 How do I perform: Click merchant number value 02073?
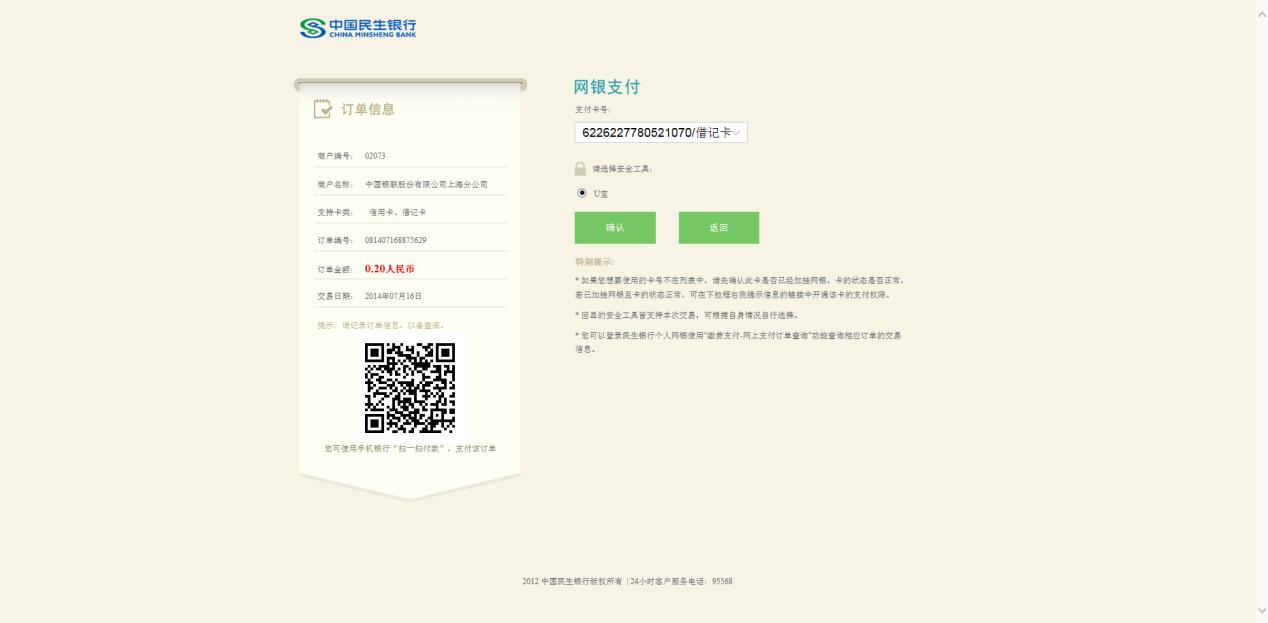click(375, 156)
